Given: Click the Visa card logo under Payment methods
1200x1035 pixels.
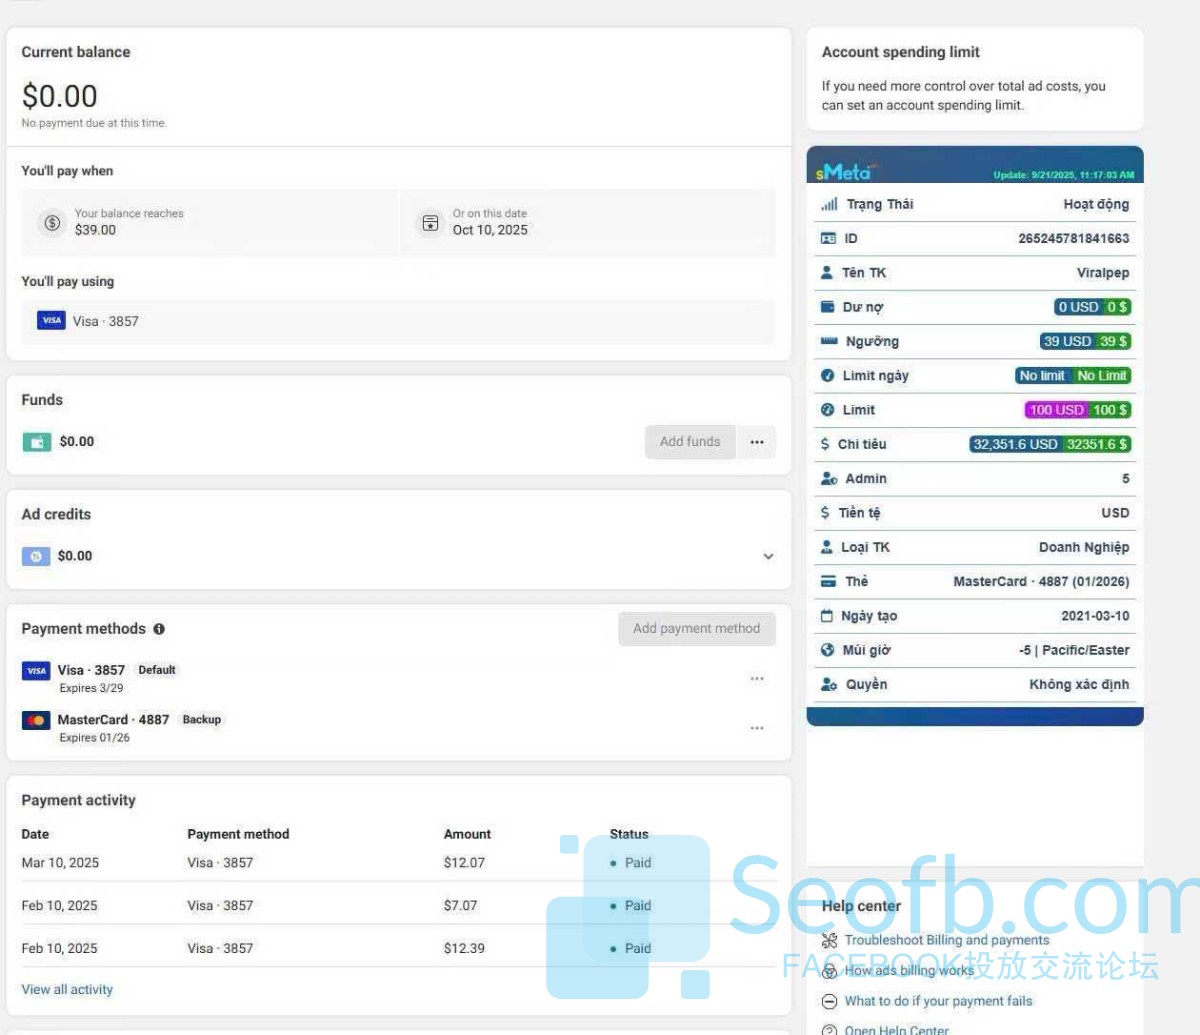Looking at the screenshot, I should [x=36, y=671].
